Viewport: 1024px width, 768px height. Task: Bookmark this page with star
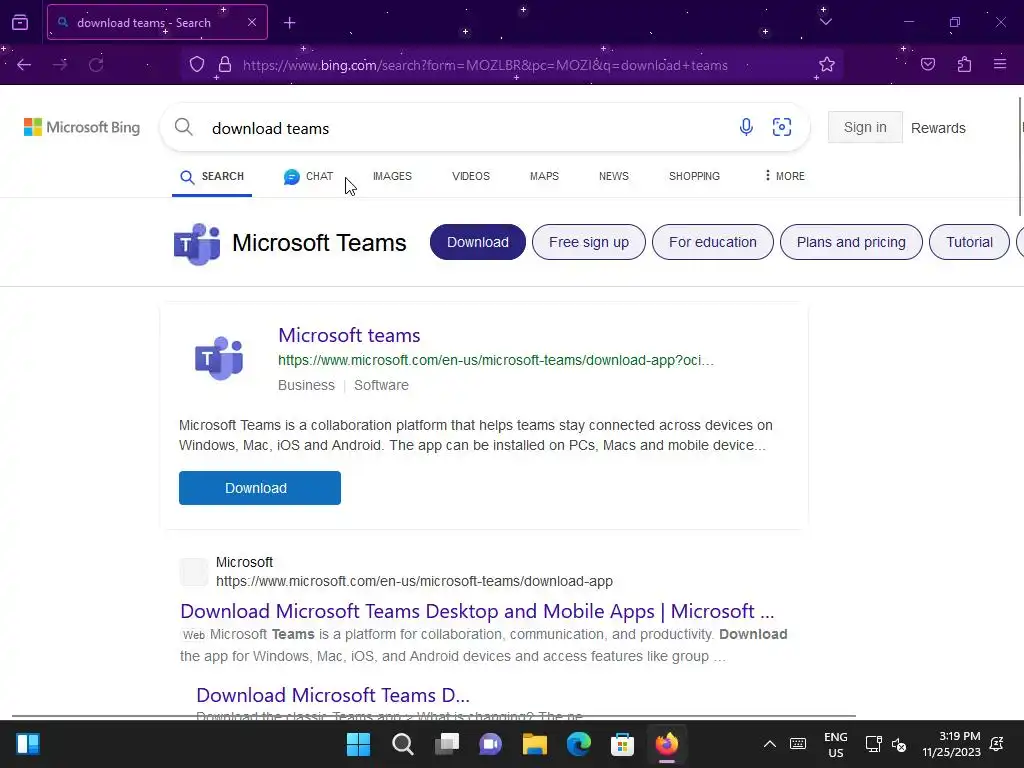coord(827,65)
